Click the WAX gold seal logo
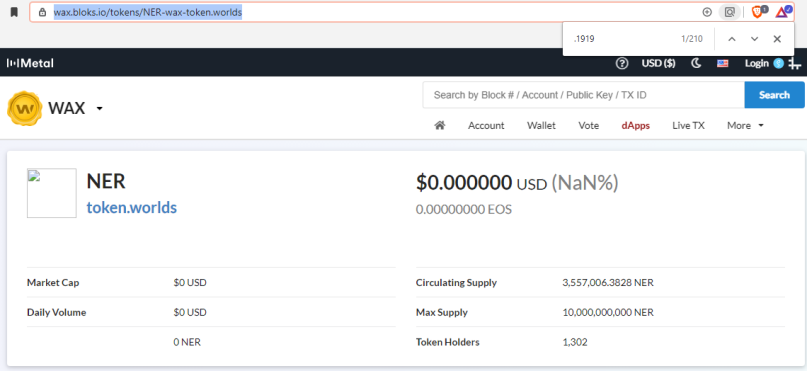The image size is (807, 371). [24, 109]
